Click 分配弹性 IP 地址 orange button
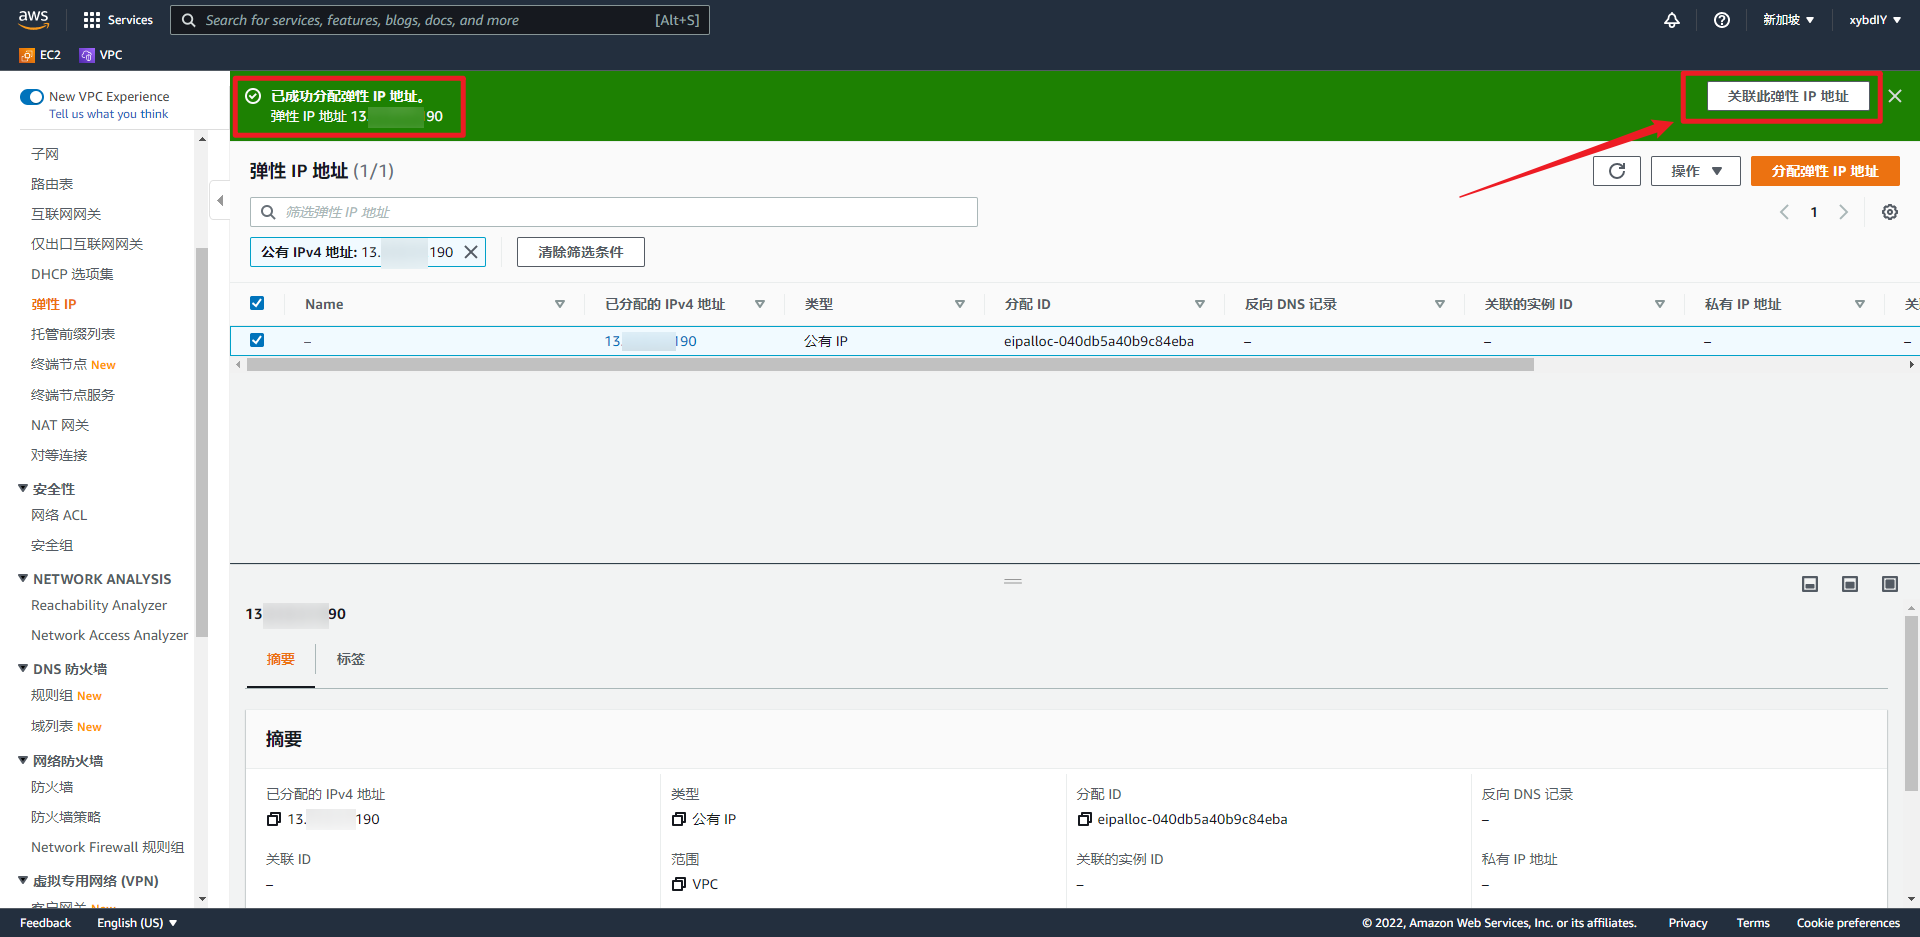The image size is (1920, 937). (1825, 171)
